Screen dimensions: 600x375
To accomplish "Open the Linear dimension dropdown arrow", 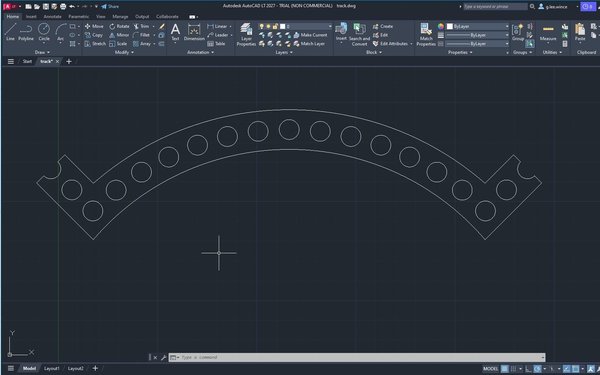I will (230, 26).
